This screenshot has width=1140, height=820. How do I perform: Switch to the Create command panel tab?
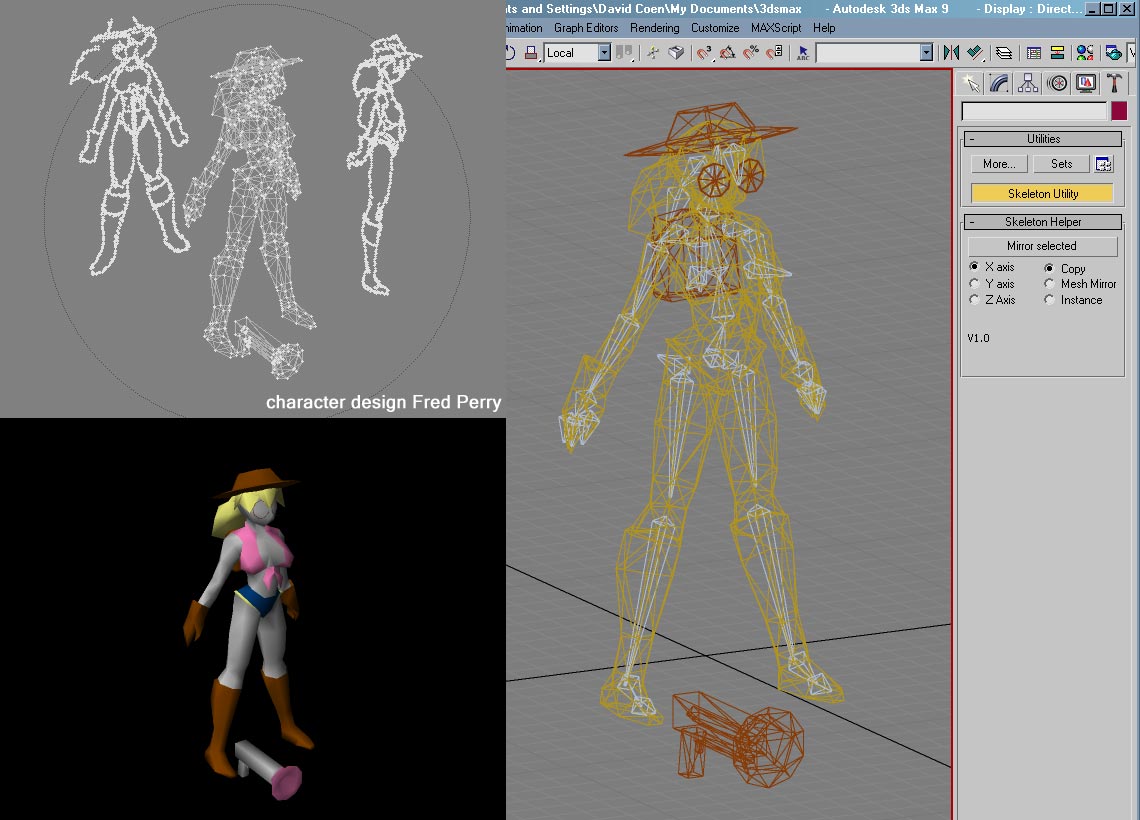tap(971, 84)
